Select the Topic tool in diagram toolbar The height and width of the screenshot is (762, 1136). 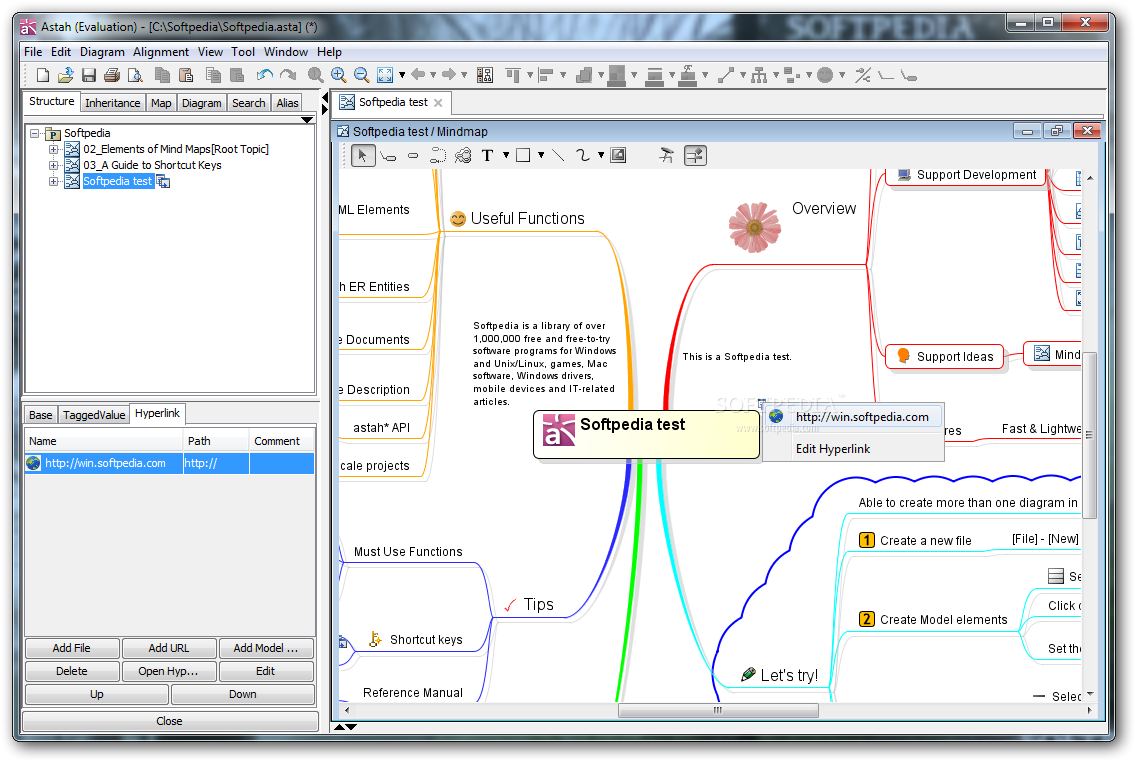point(388,155)
